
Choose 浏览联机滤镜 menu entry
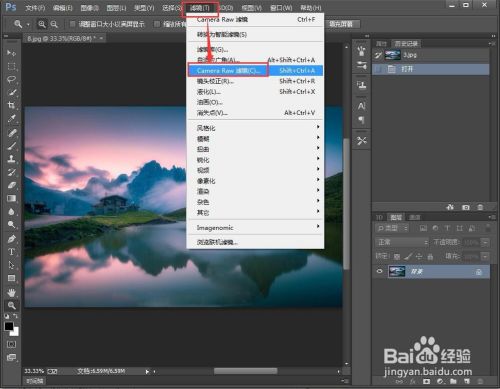pyautogui.click(x=255, y=242)
